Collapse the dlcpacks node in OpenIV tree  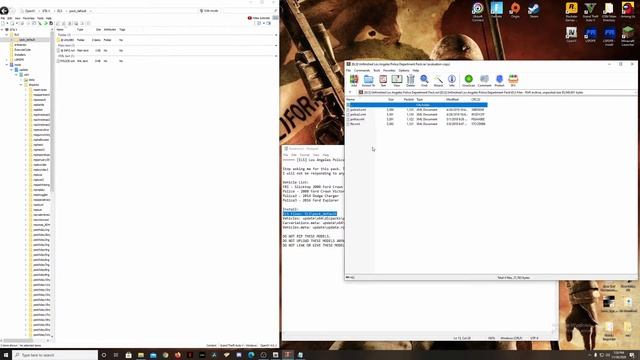tap(22, 85)
